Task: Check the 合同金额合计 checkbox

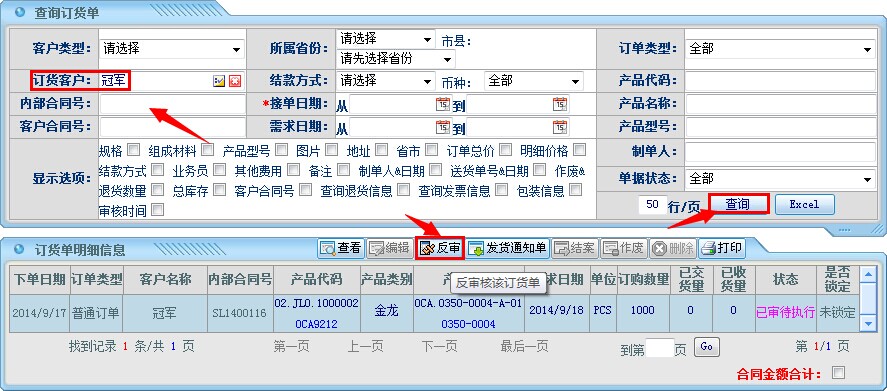Action: click(x=838, y=372)
